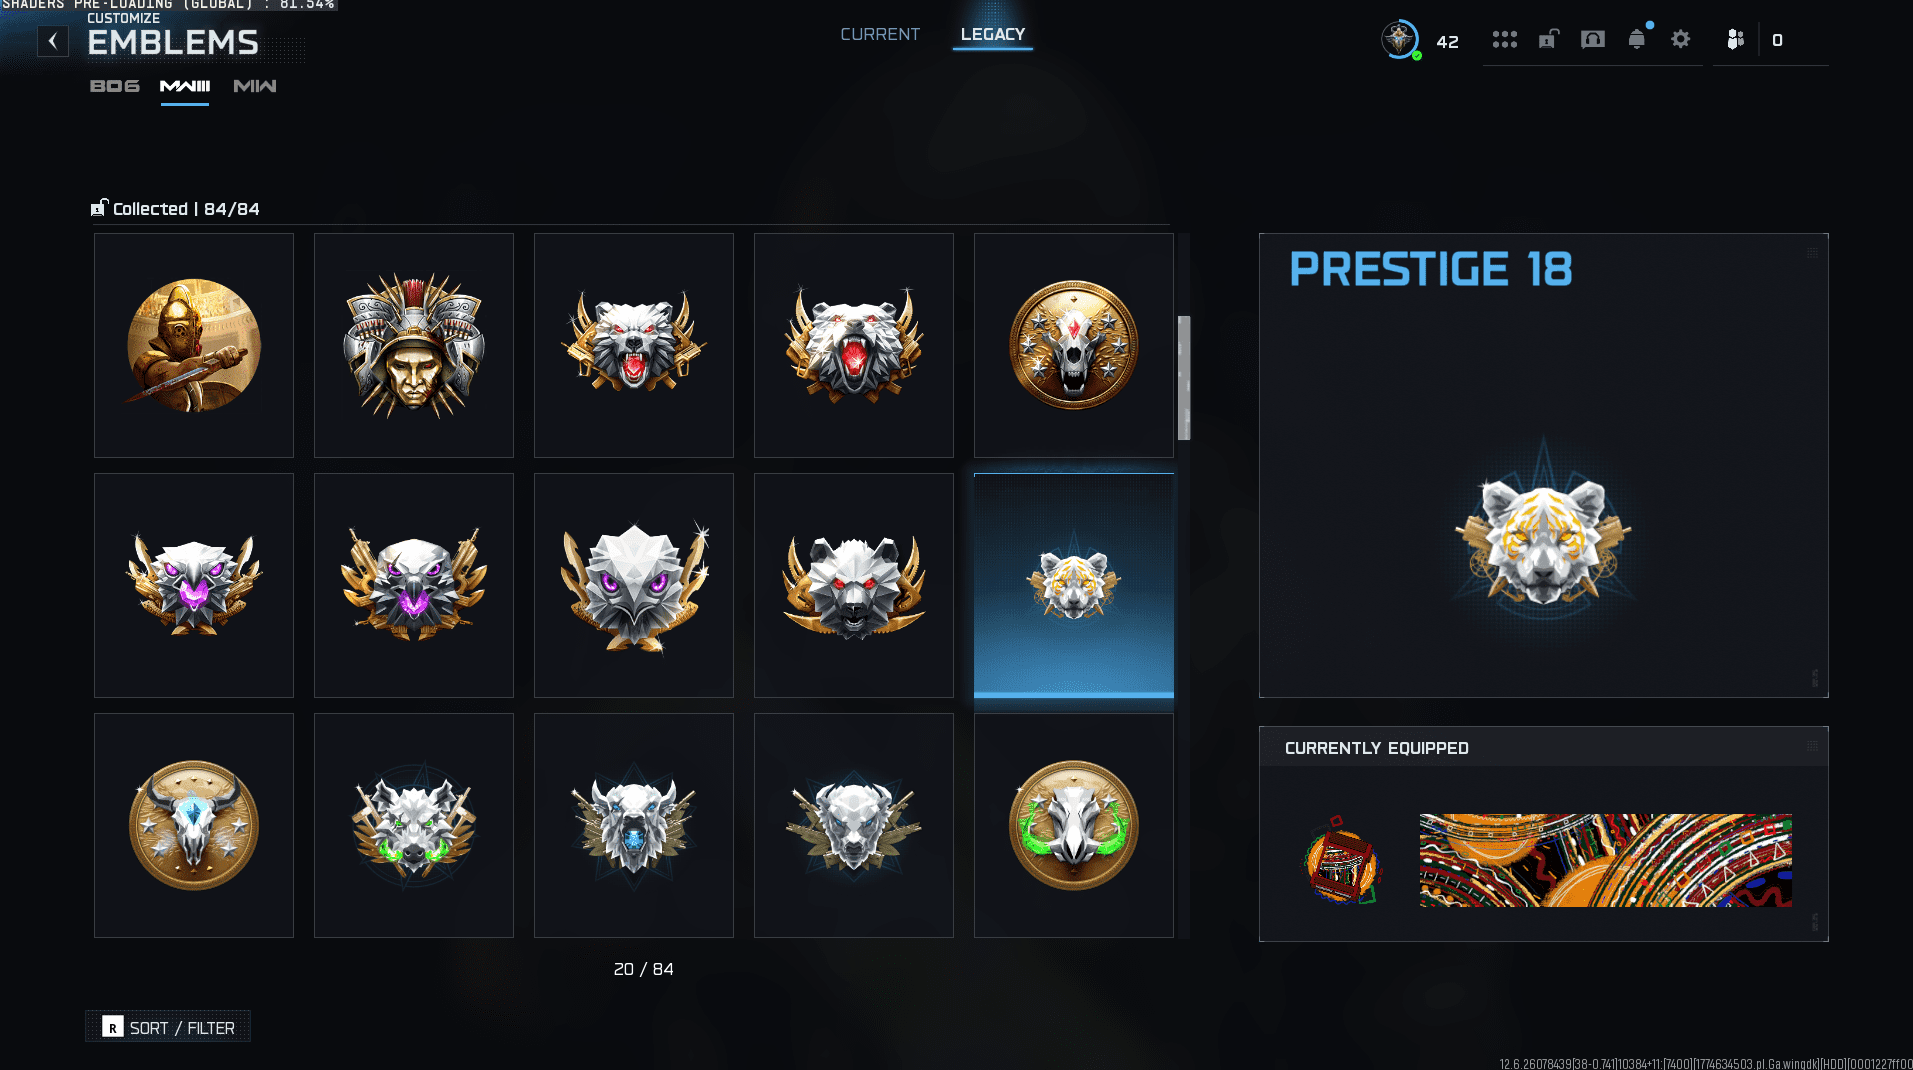The width and height of the screenshot is (1913, 1070).
Task: Select the MWII game filter tab
Action: click(185, 86)
